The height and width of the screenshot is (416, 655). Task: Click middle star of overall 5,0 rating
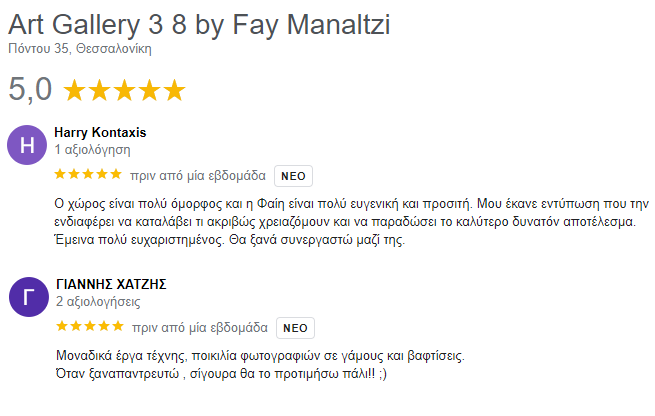tap(125, 91)
